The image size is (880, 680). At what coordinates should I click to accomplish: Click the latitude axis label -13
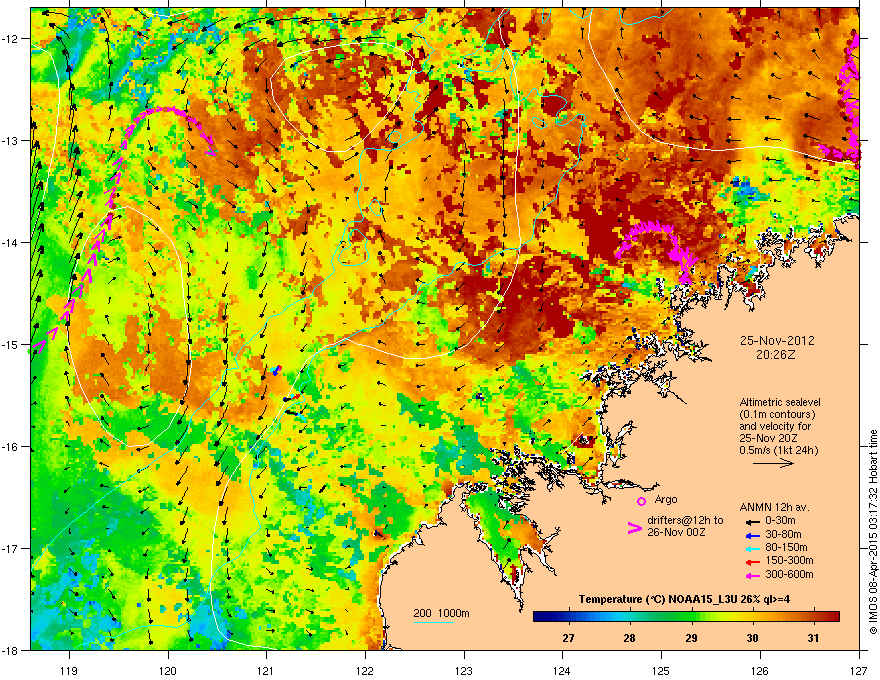coord(10,140)
